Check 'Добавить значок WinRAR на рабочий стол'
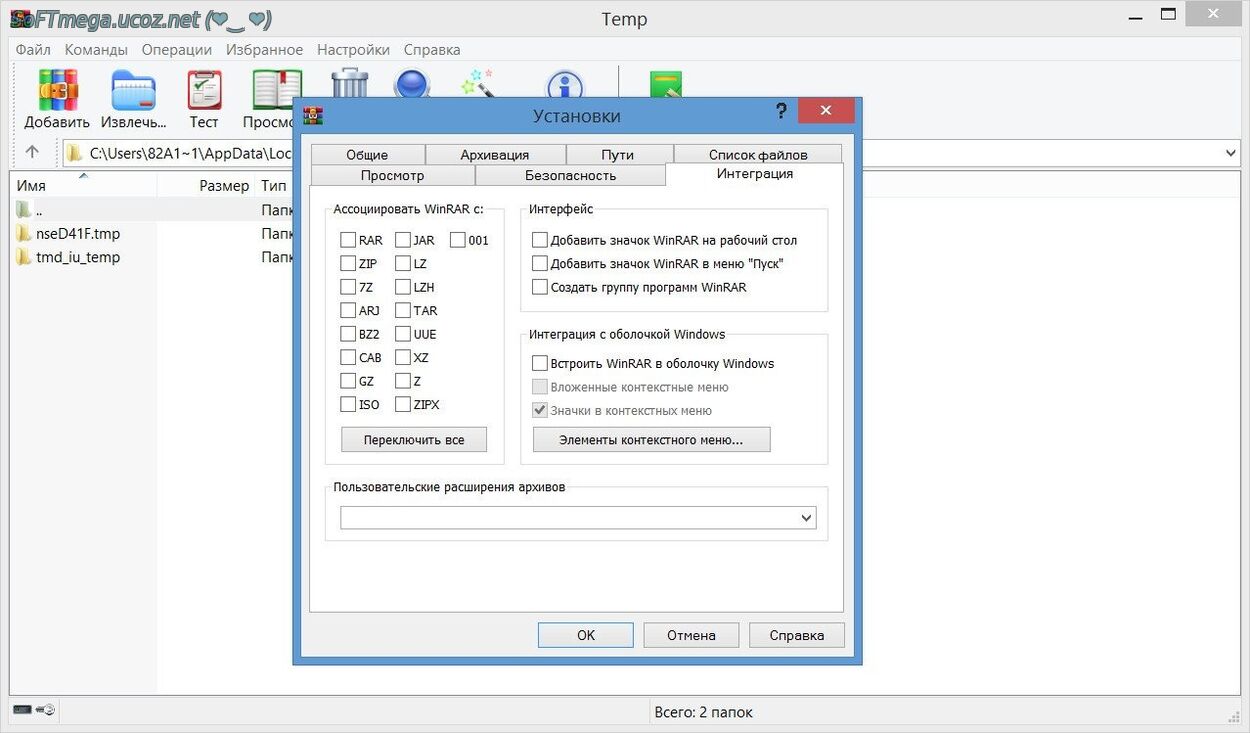The width and height of the screenshot is (1250, 733). point(540,240)
